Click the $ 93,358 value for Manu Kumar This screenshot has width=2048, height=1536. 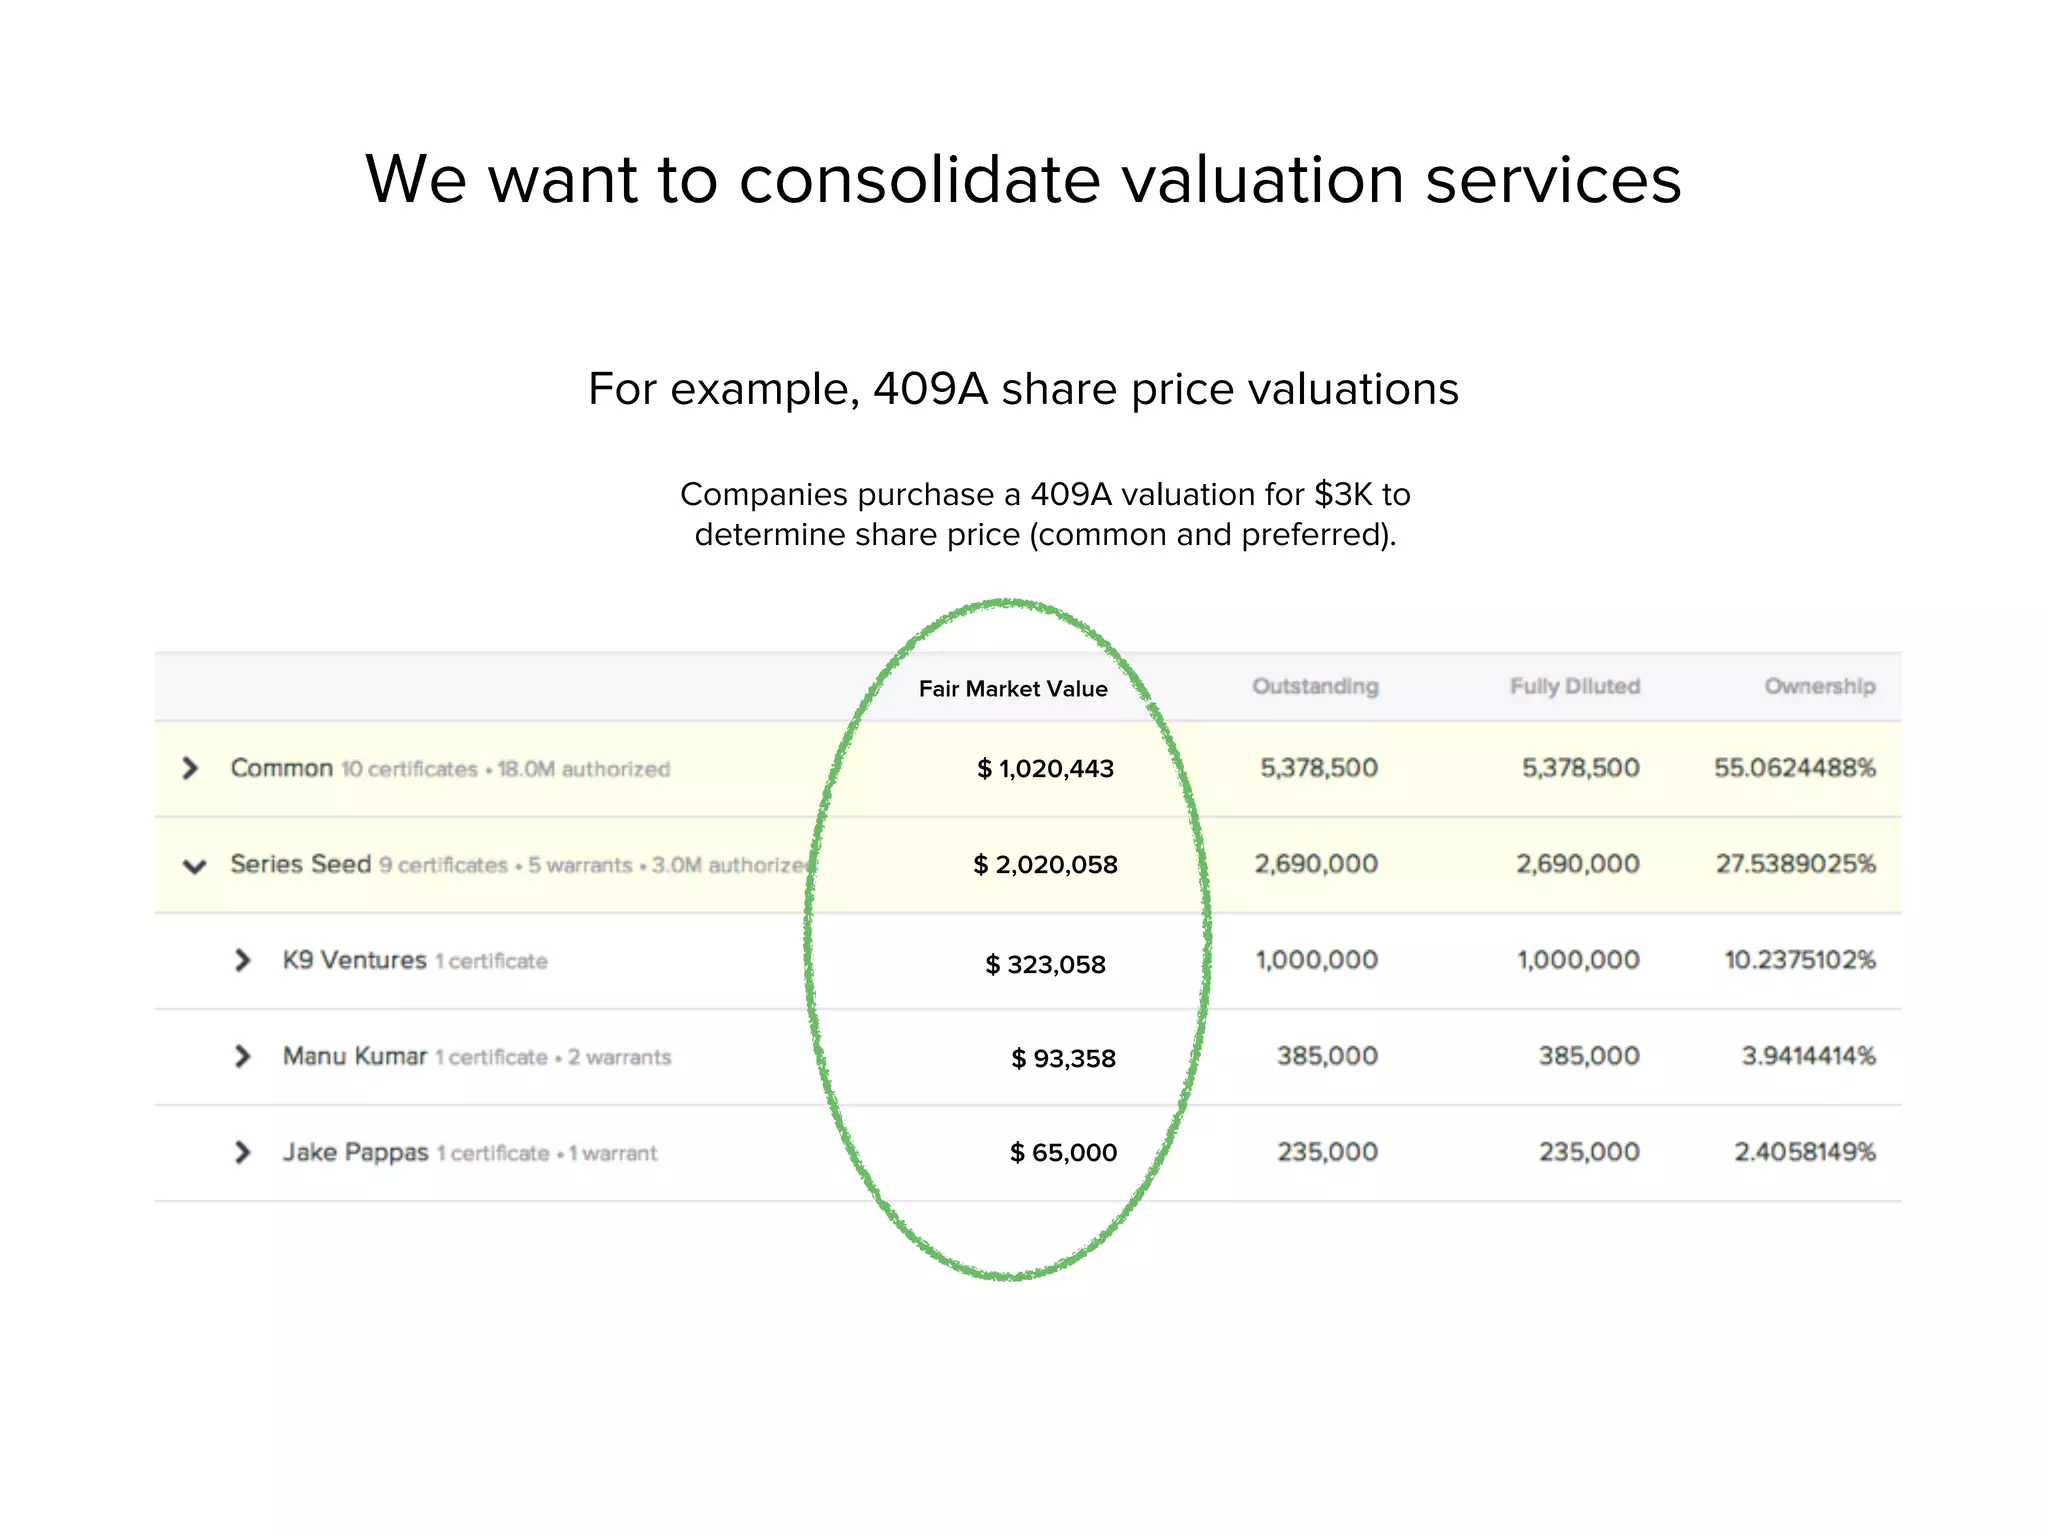[1063, 1058]
